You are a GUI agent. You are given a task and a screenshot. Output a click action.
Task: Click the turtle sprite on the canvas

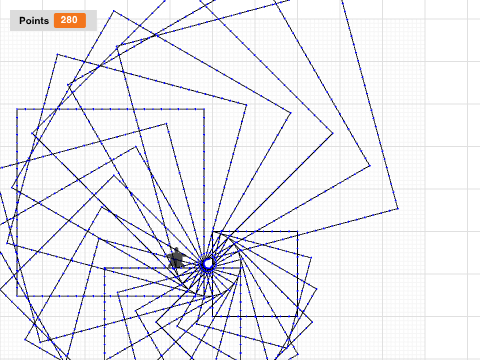pos(176,259)
